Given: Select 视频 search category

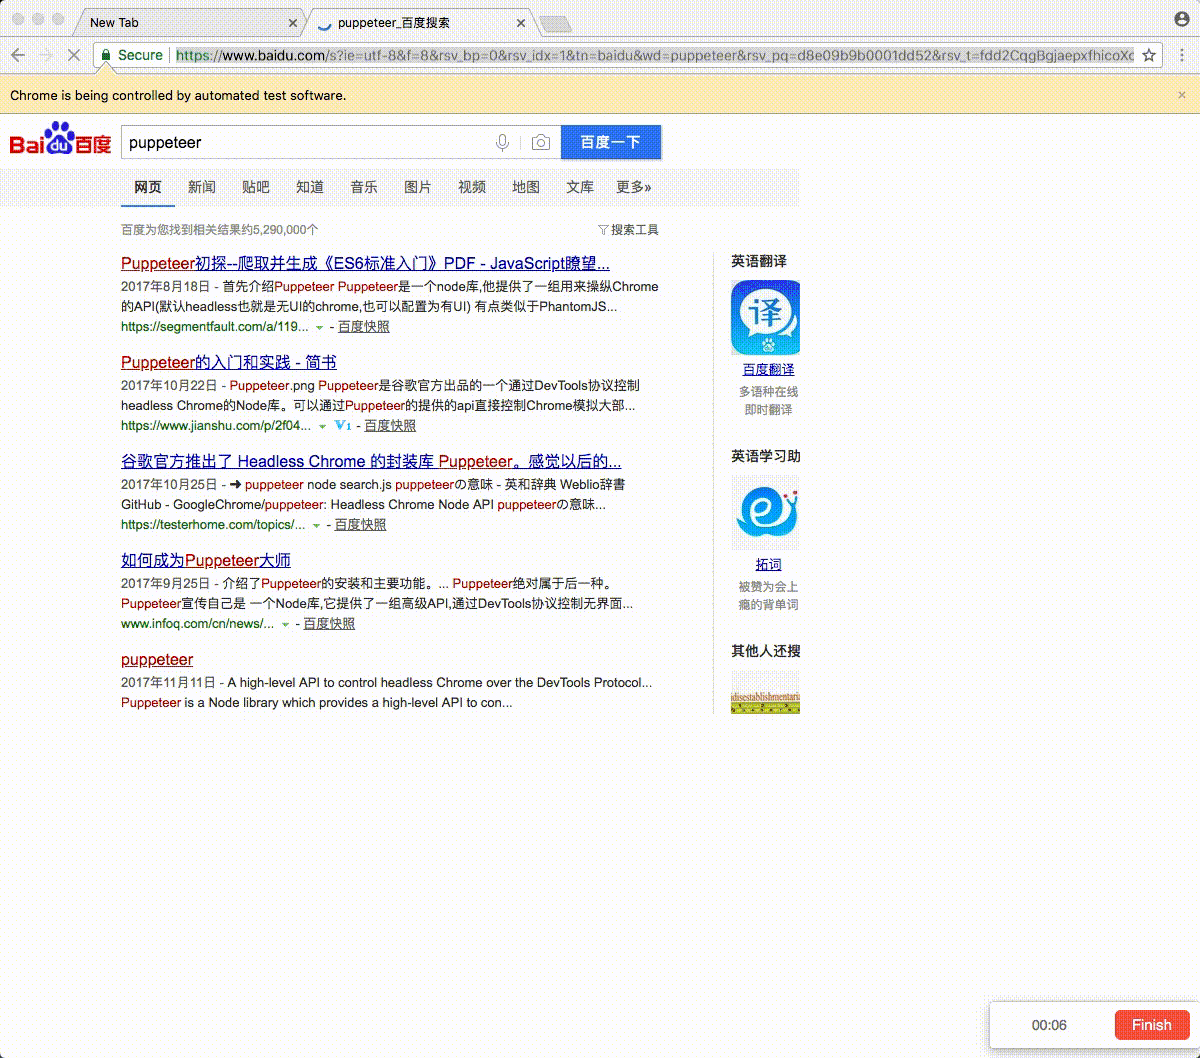Looking at the screenshot, I should 472,187.
